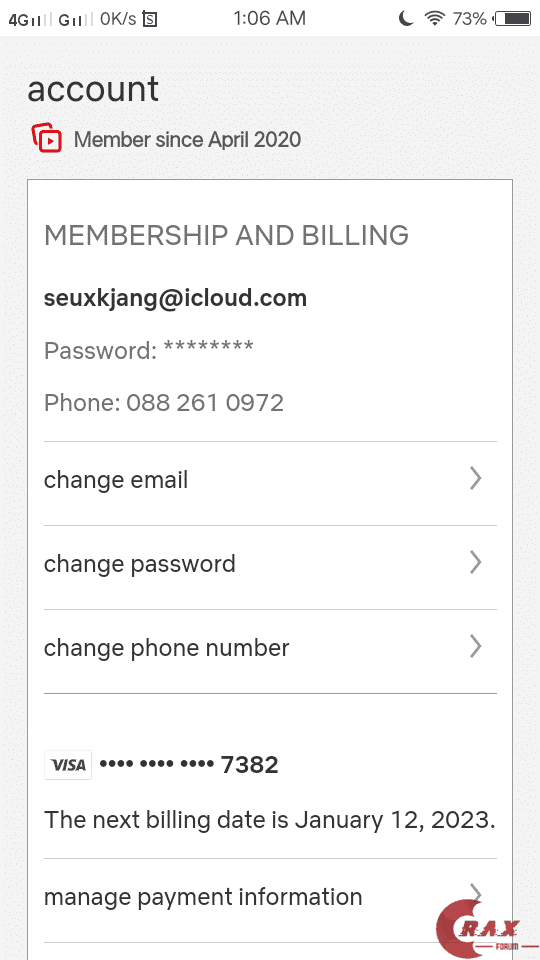The width and height of the screenshot is (540, 960).
Task: Open the chevron beside change password
Action: coord(476,563)
